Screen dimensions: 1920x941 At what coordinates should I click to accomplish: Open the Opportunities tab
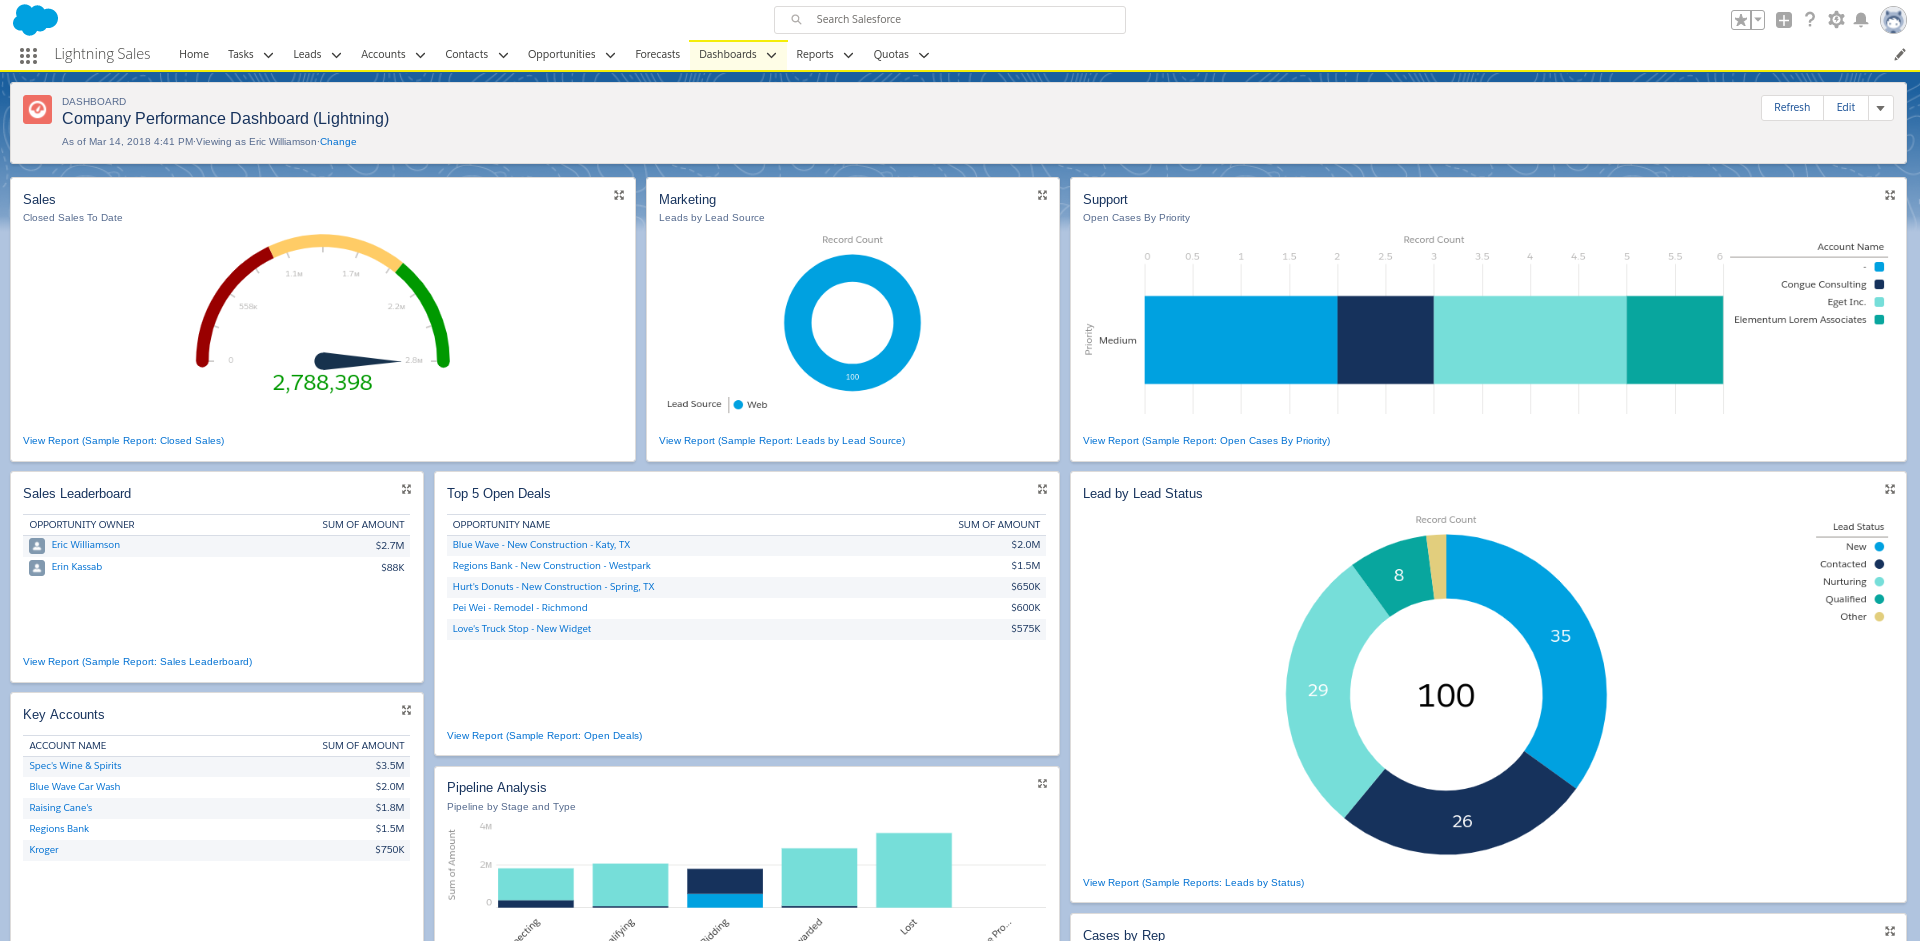coord(561,55)
